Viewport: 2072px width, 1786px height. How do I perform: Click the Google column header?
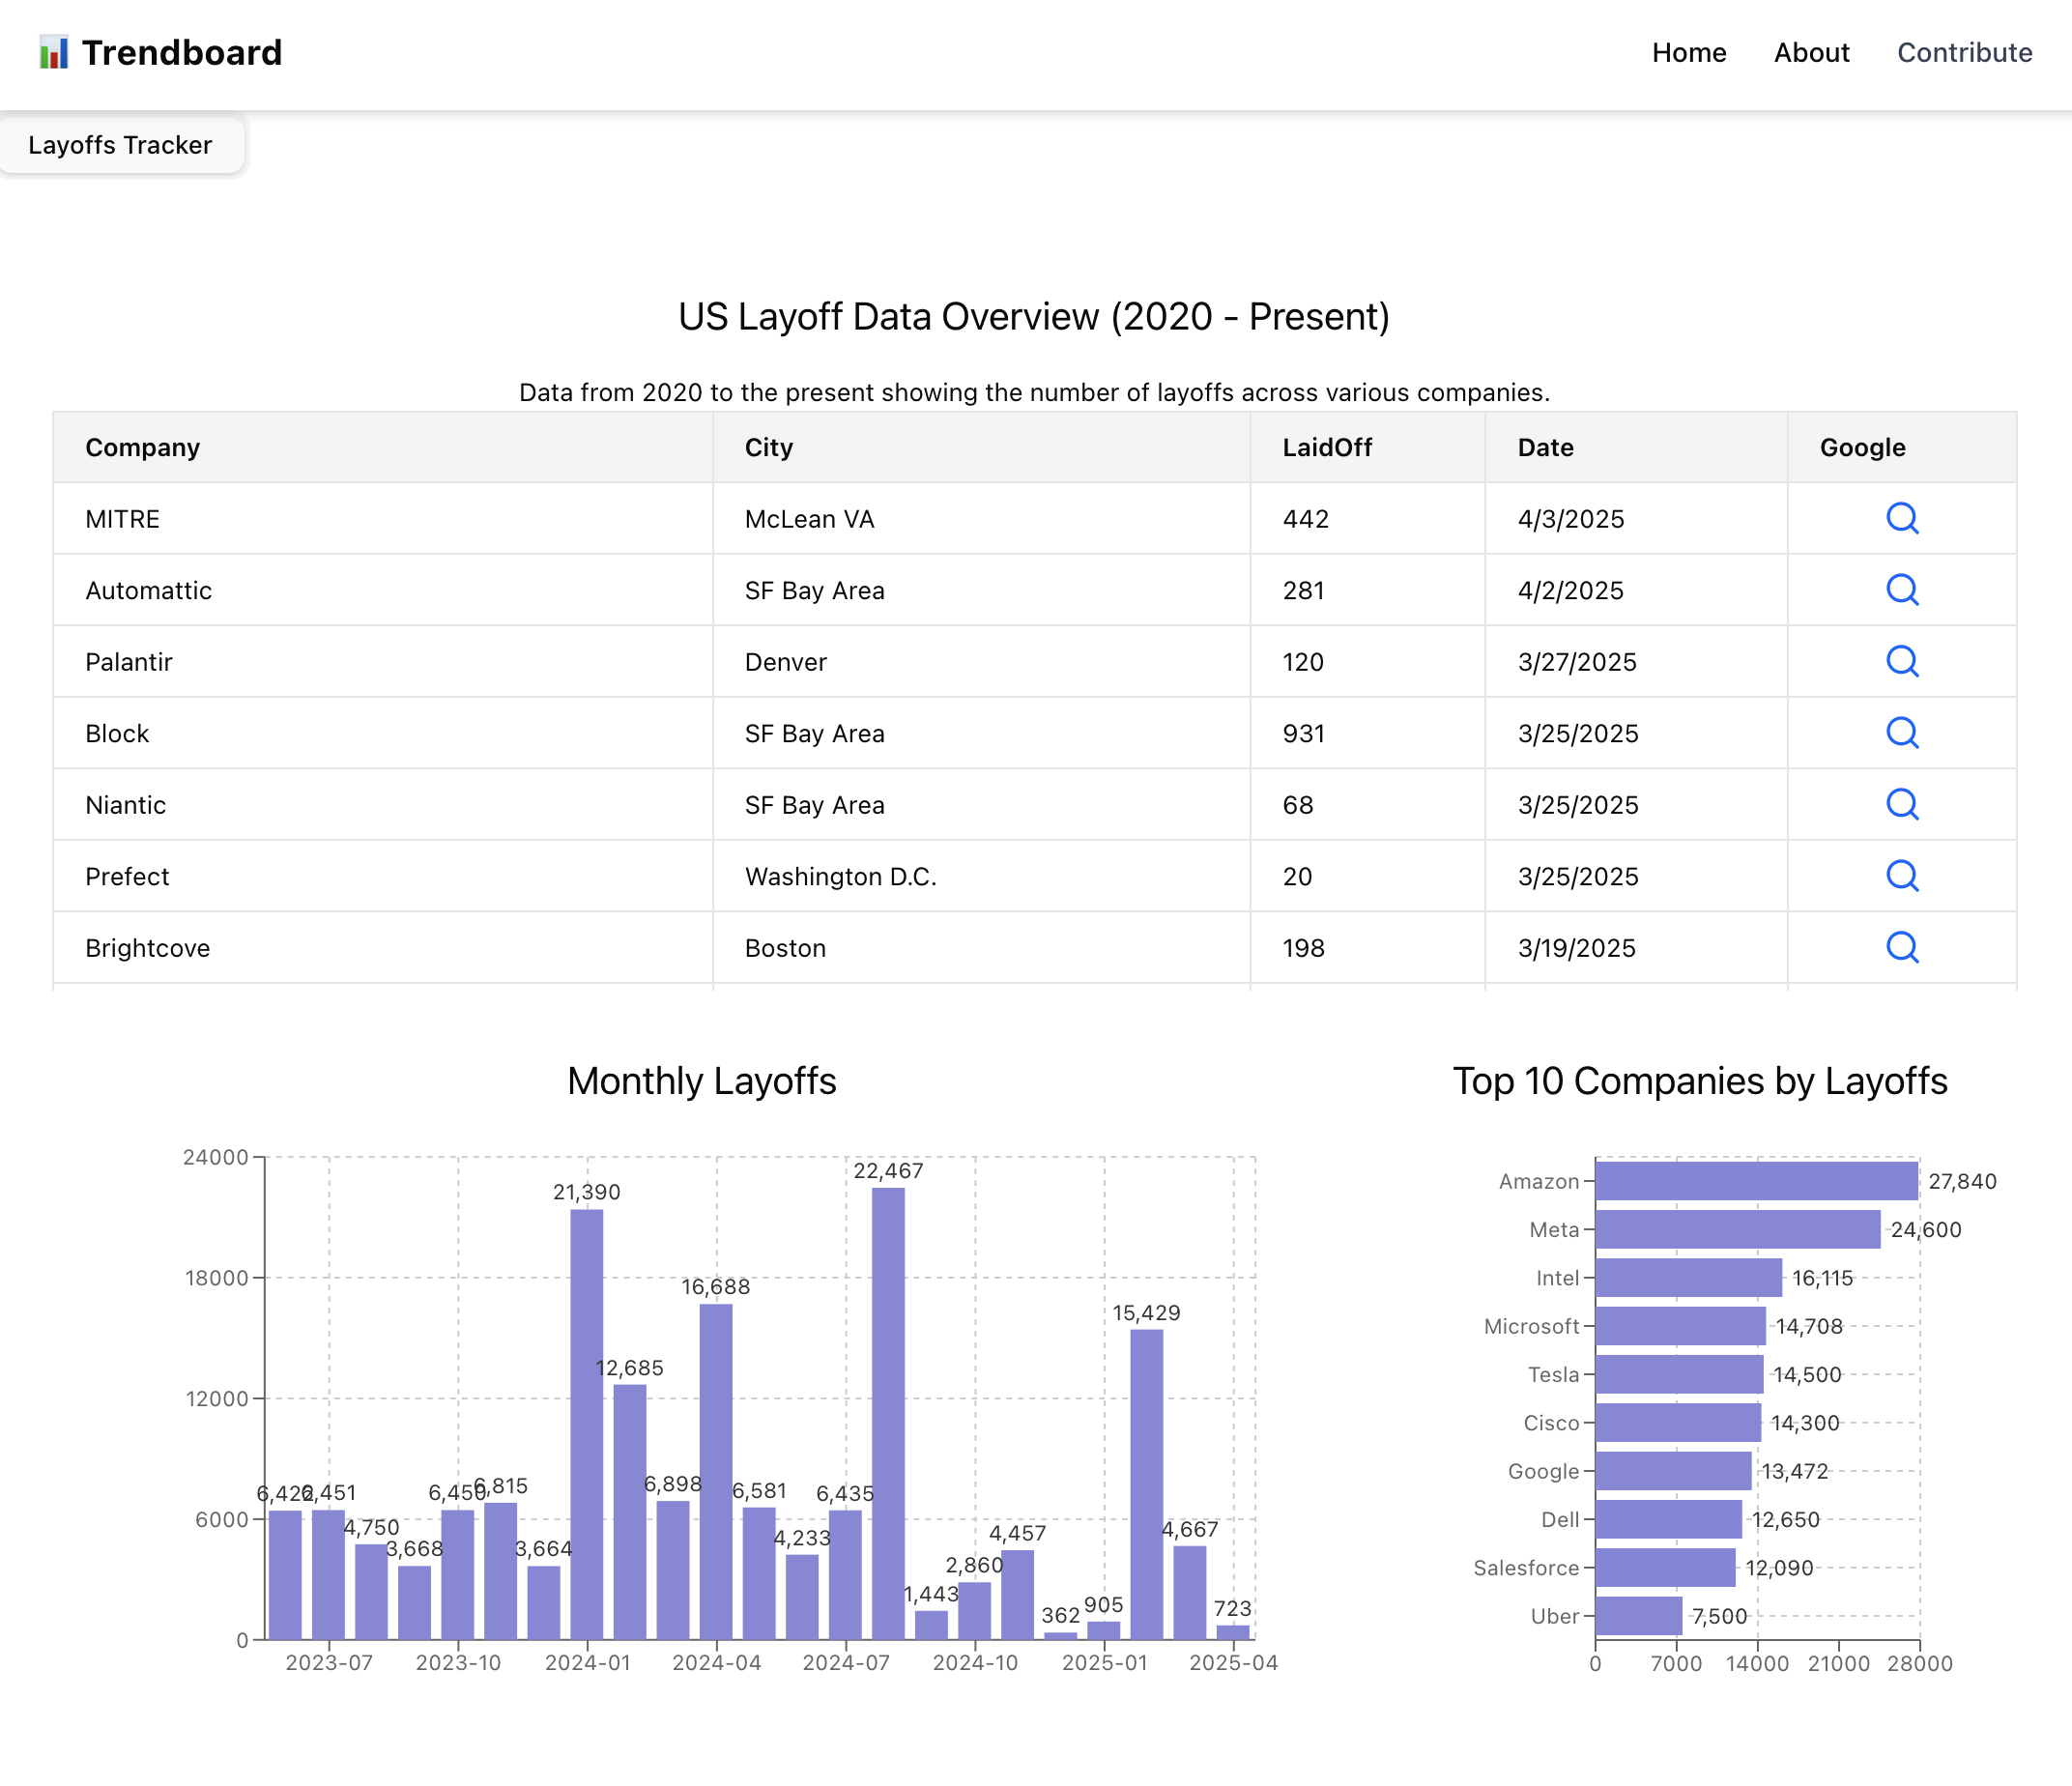tap(1902, 447)
